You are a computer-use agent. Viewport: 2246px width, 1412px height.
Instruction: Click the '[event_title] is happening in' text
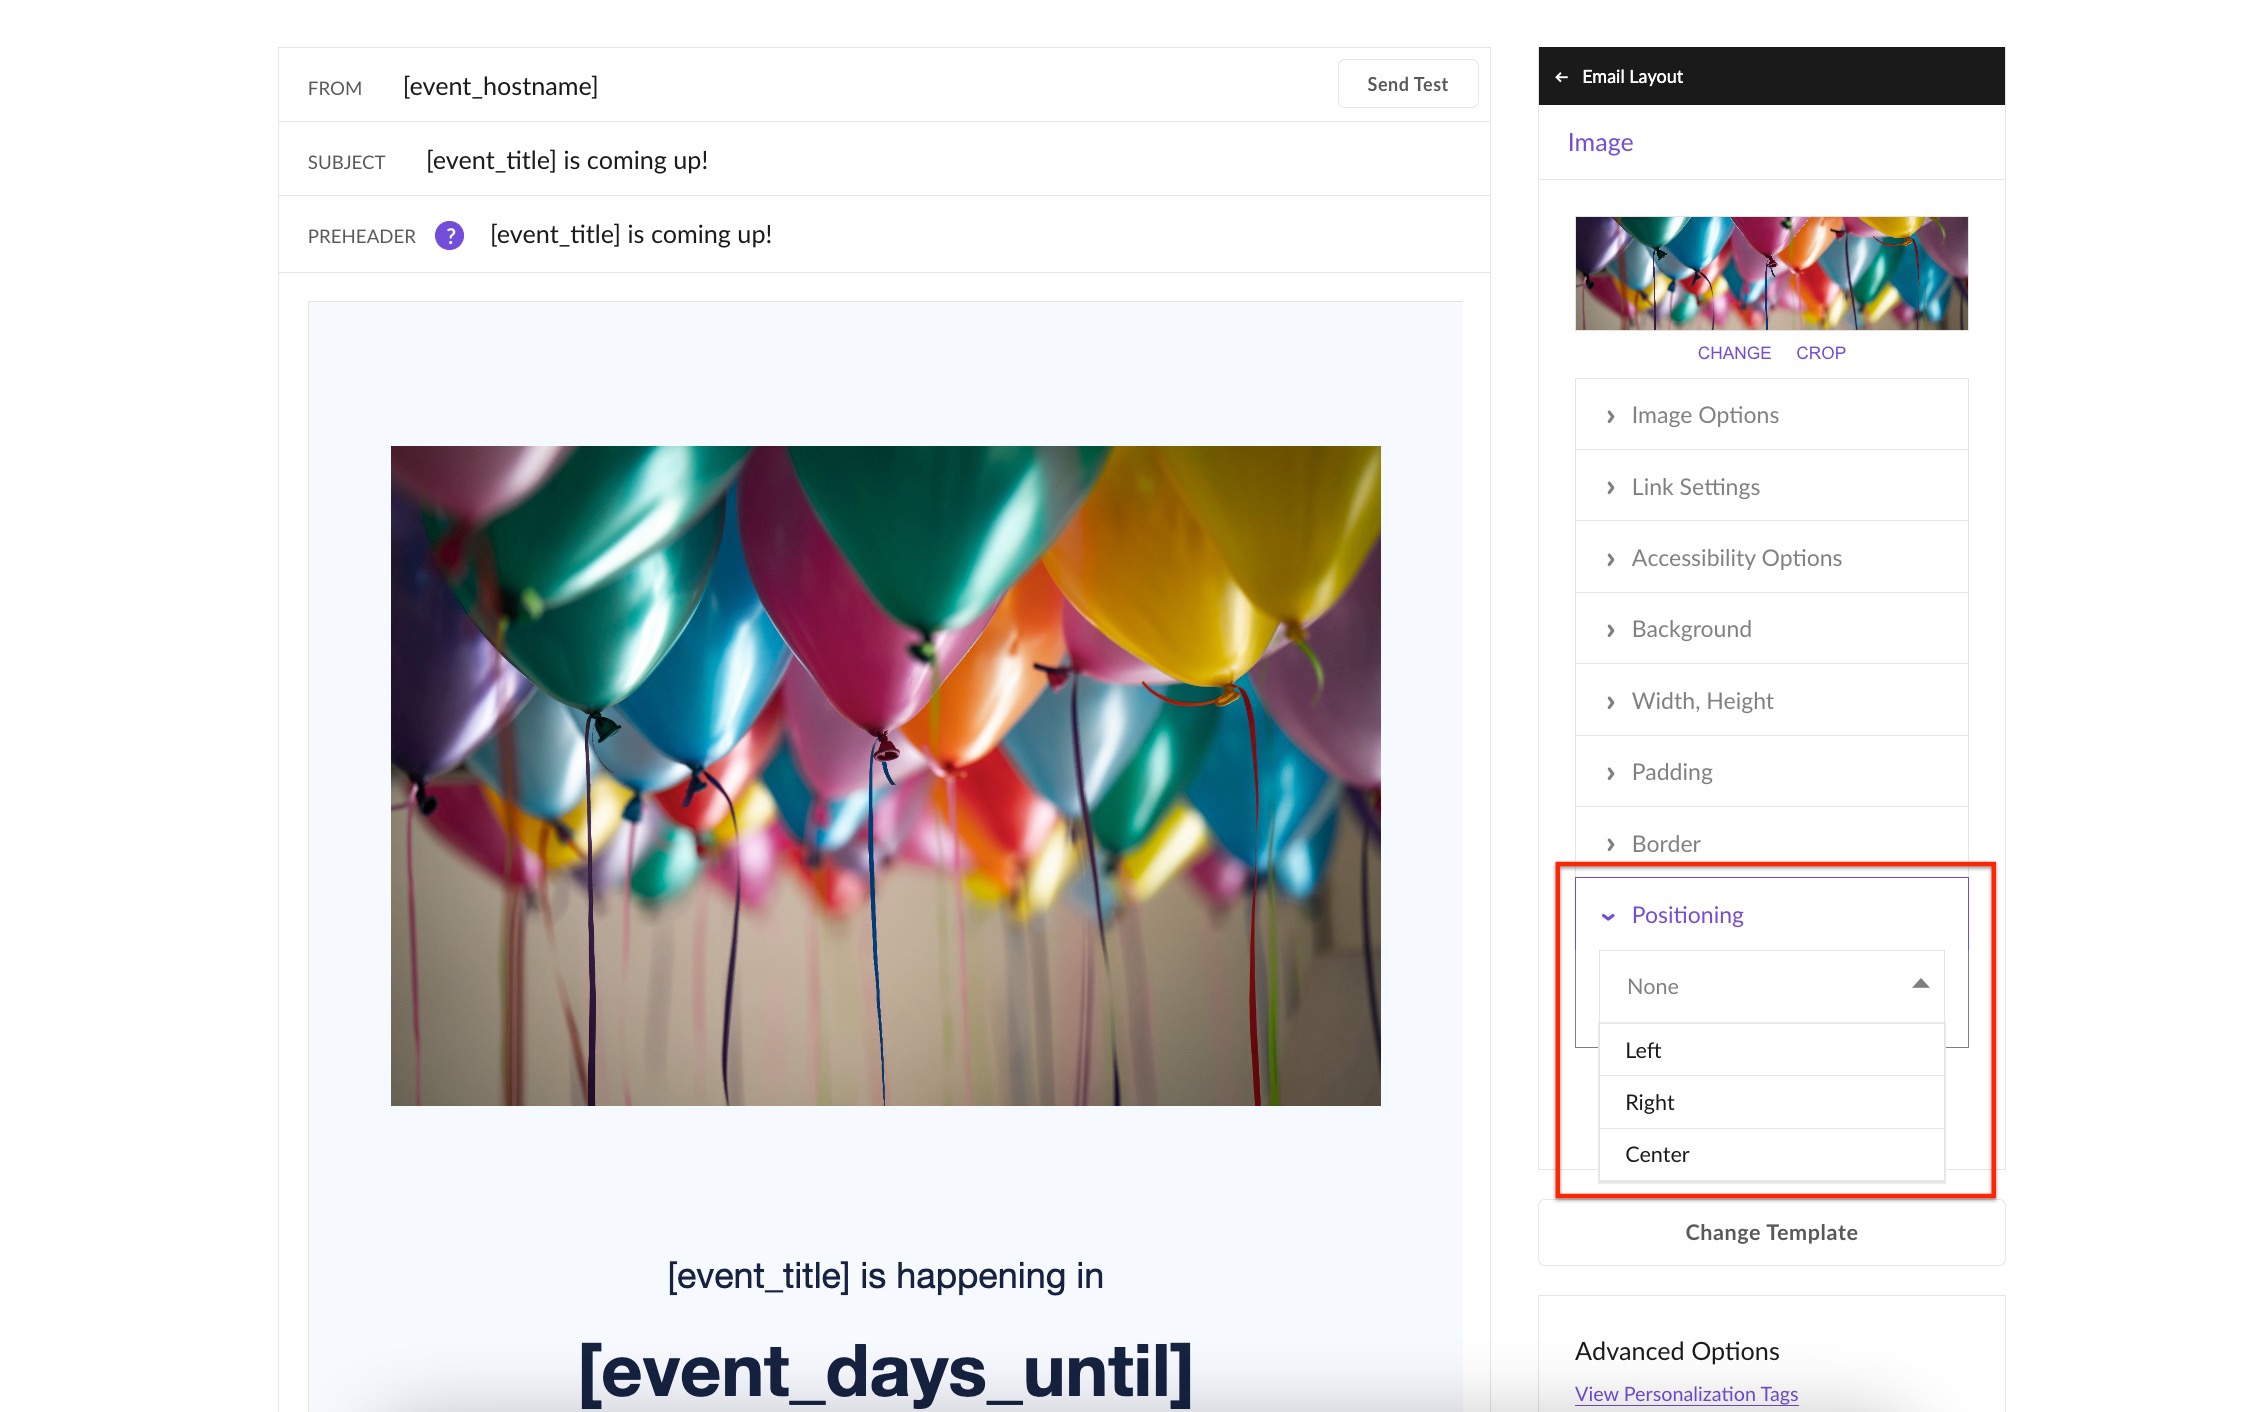tap(885, 1276)
